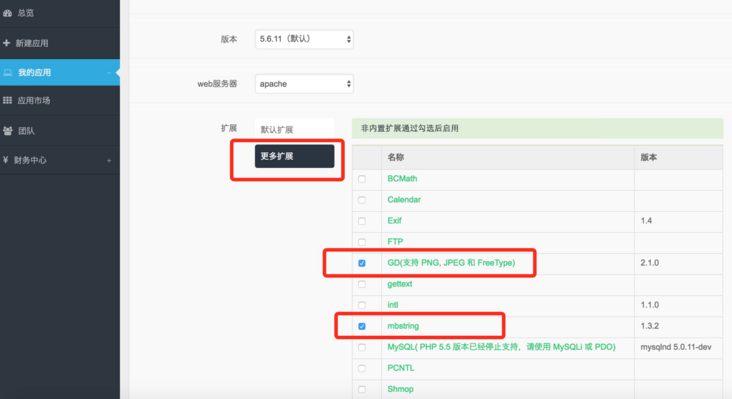
Task: Collapse 我的应用 with its minus indicator
Action: [x=109, y=73]
